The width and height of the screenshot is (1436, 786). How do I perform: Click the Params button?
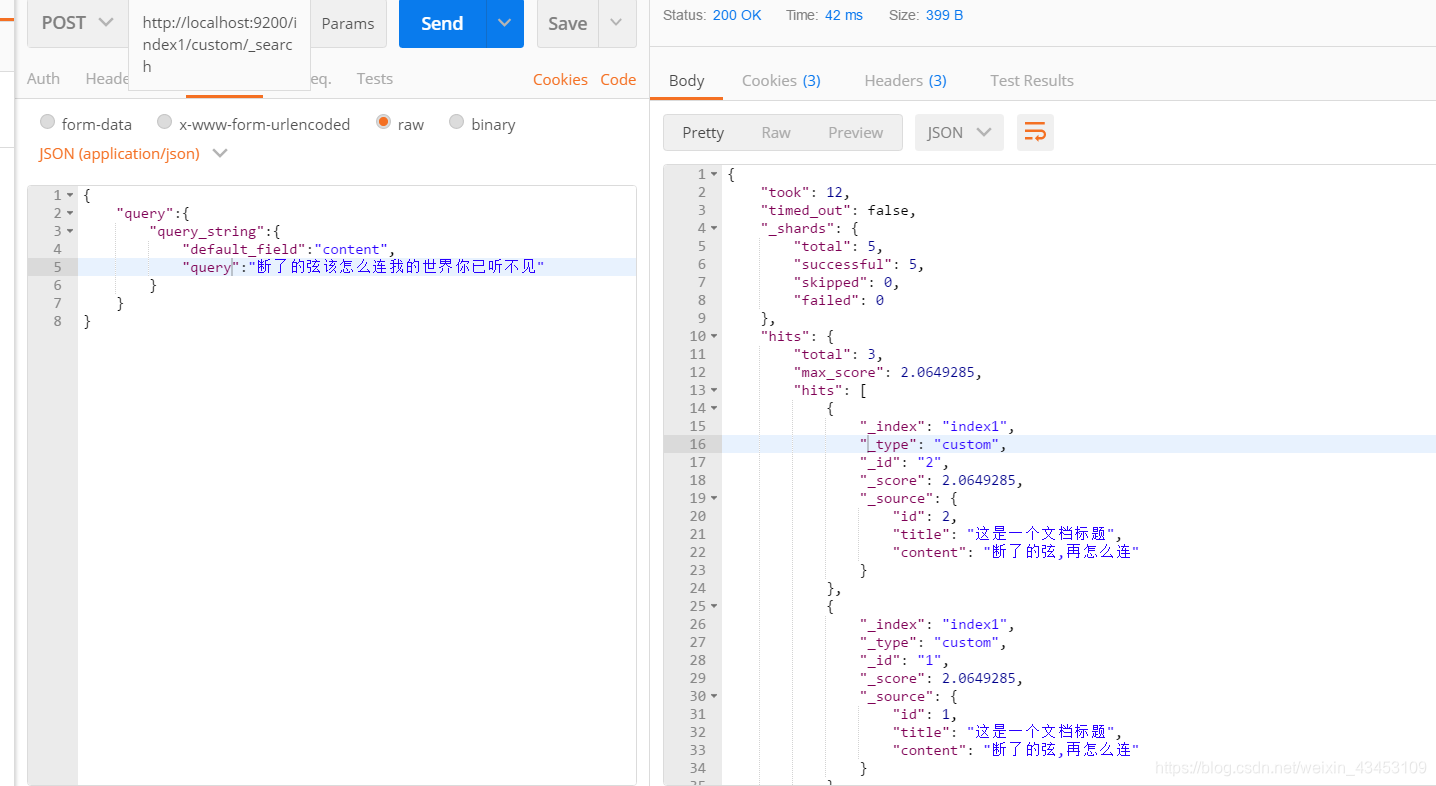(x=348, y=23)
